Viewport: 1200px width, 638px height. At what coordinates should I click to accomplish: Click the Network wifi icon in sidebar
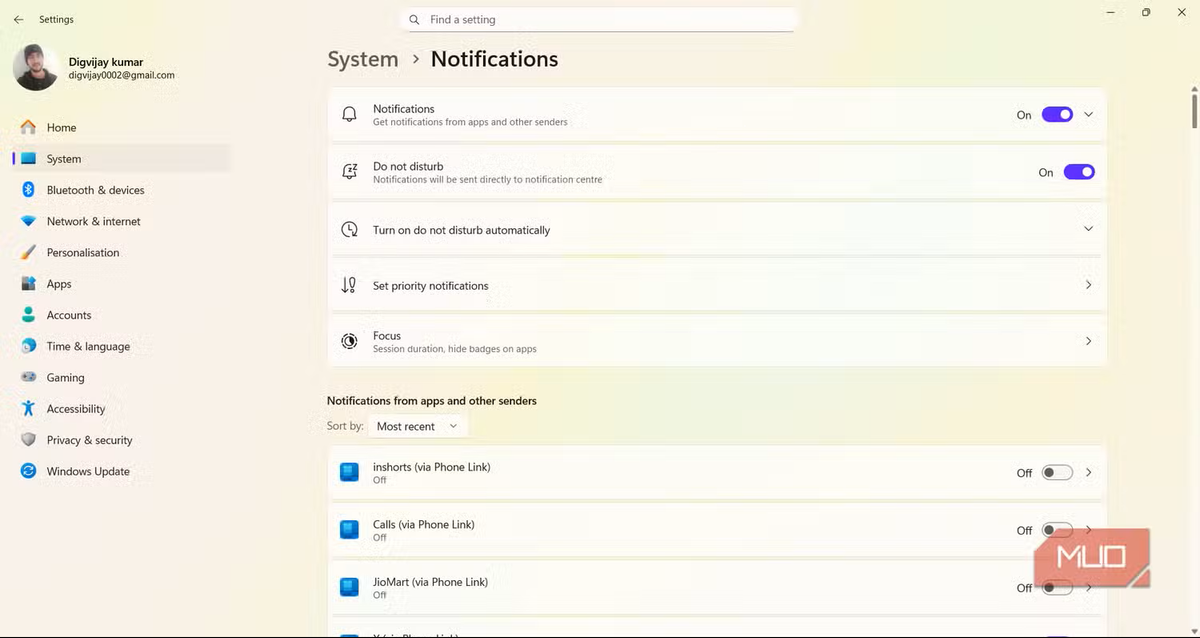coord(28,221)
